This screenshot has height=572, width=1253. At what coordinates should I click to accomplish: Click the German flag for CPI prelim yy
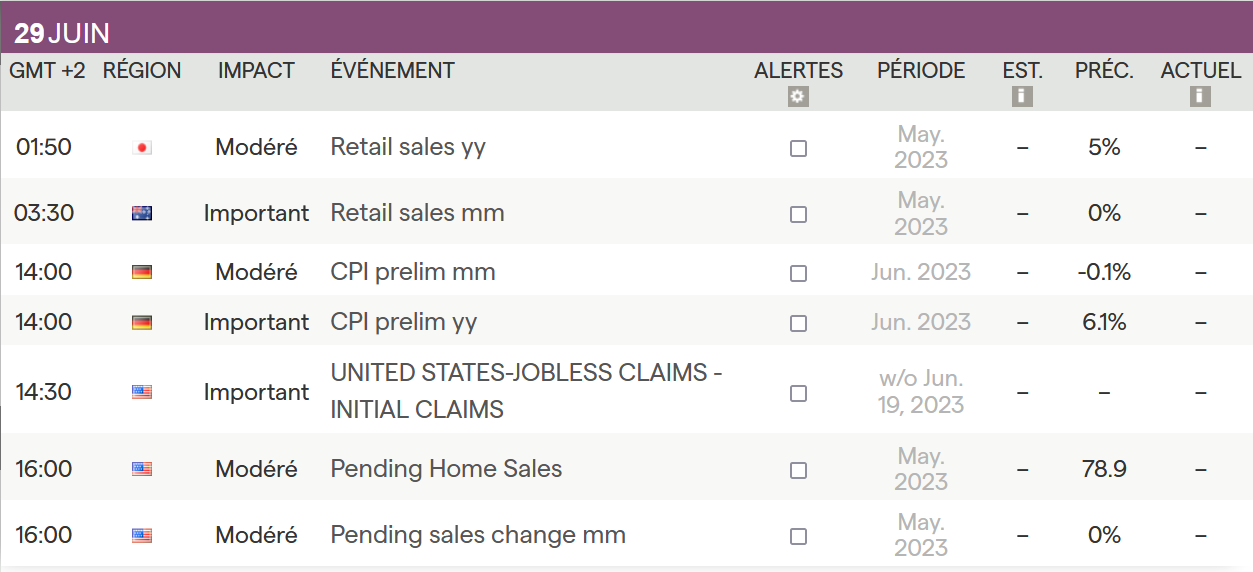pyautogui.click(x=142, y=323)
